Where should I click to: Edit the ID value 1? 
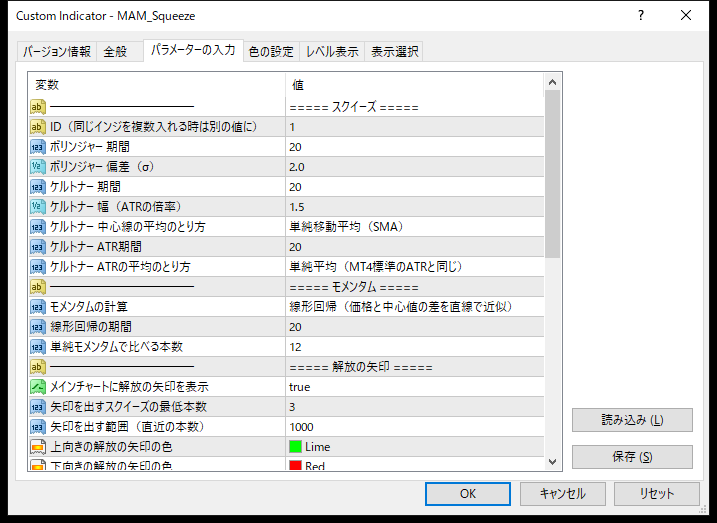415,127
